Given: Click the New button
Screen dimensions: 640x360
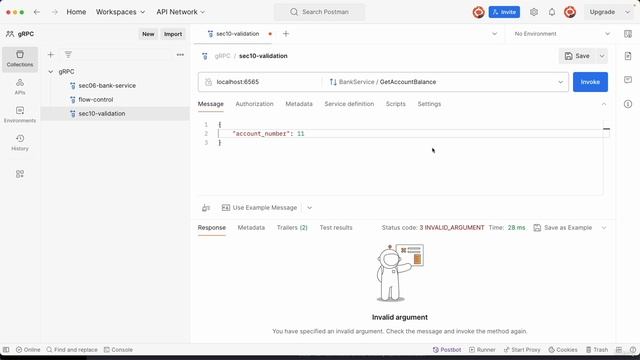Looking at the screenshot, I should click(x=148, y=34).
